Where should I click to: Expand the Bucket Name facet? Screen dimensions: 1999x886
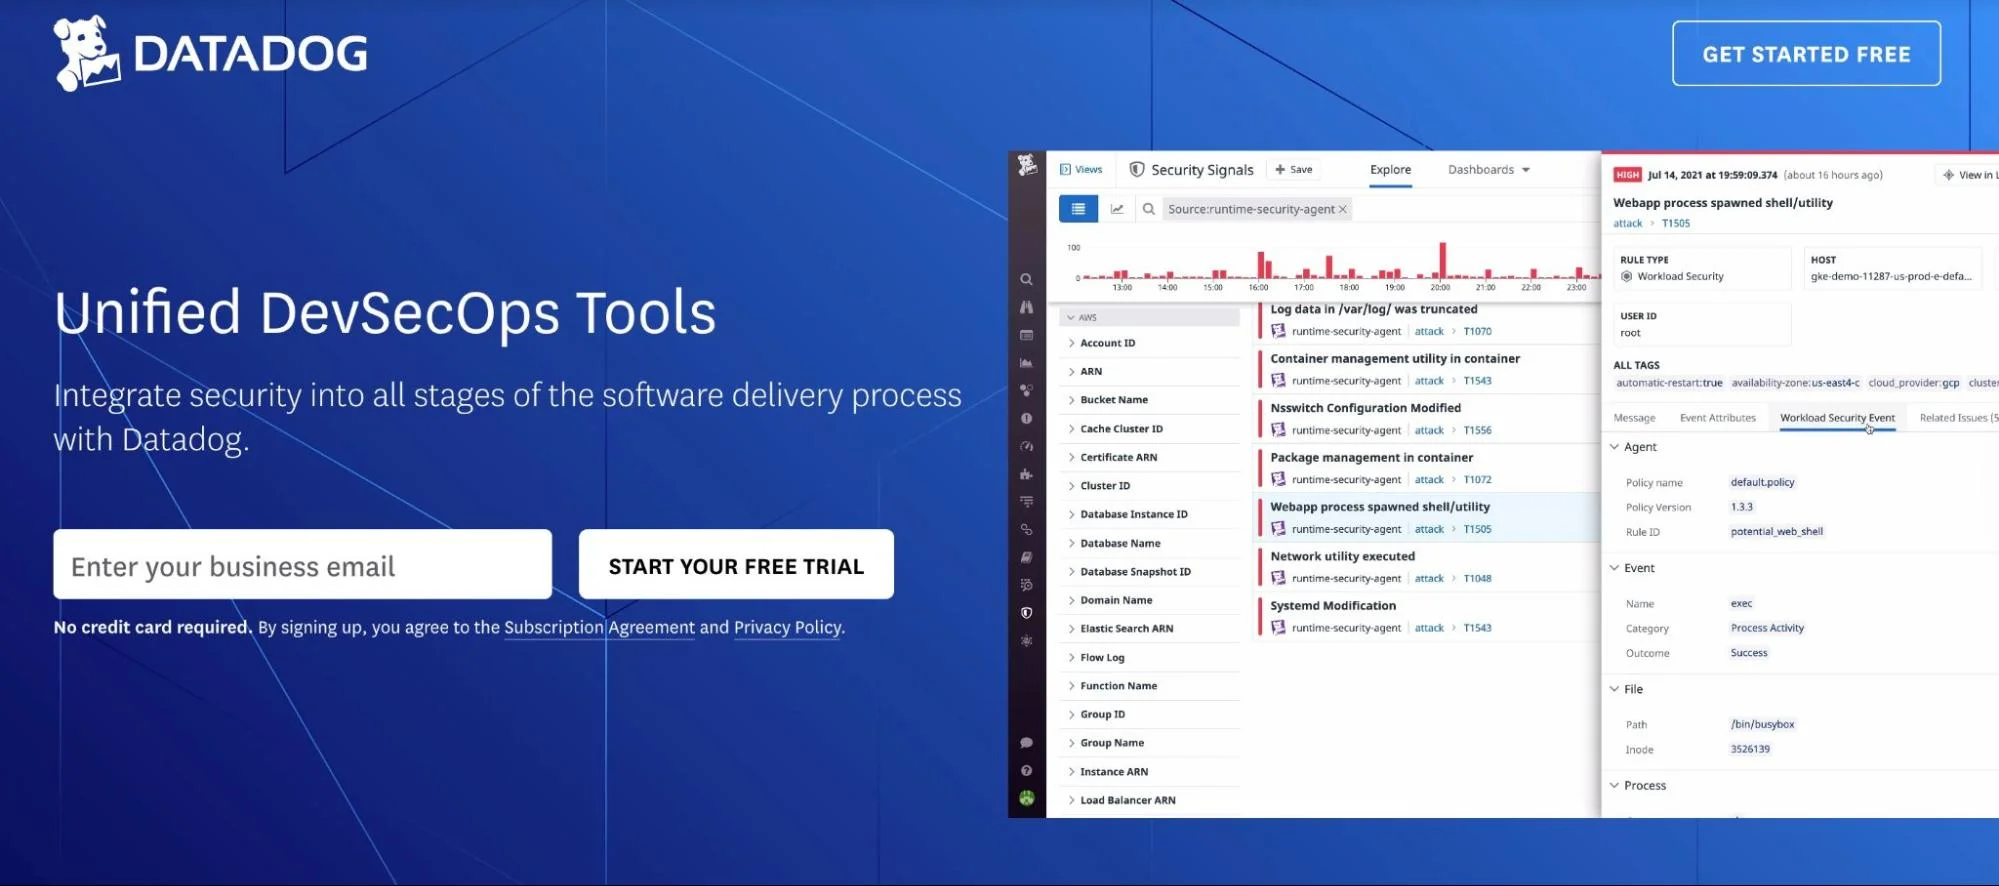(1113, 400)
